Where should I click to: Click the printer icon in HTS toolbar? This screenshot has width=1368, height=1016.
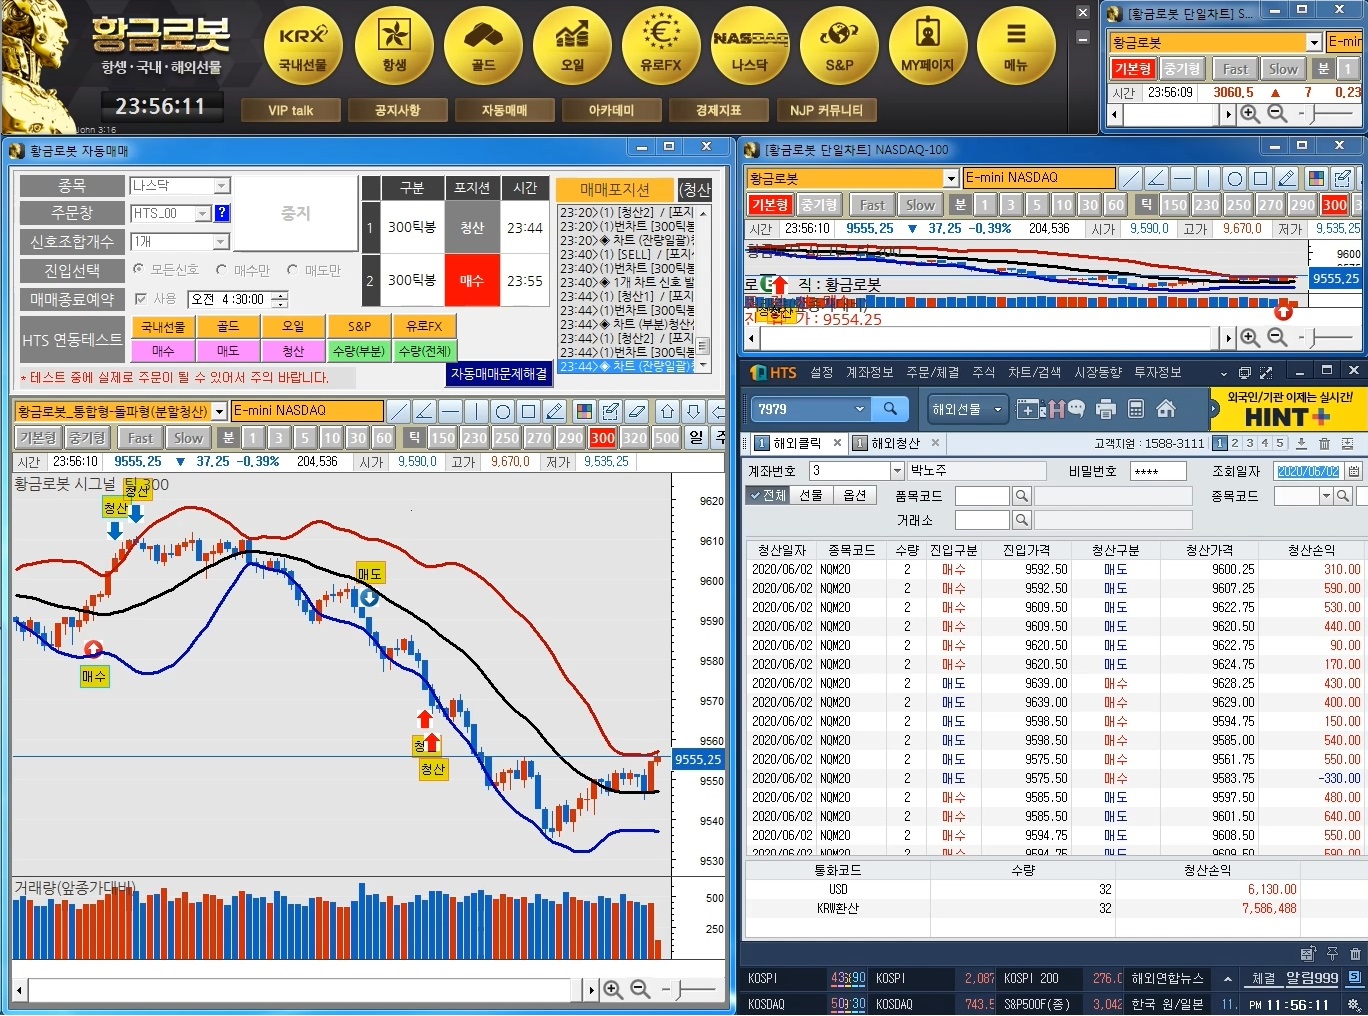[1105, 409]
